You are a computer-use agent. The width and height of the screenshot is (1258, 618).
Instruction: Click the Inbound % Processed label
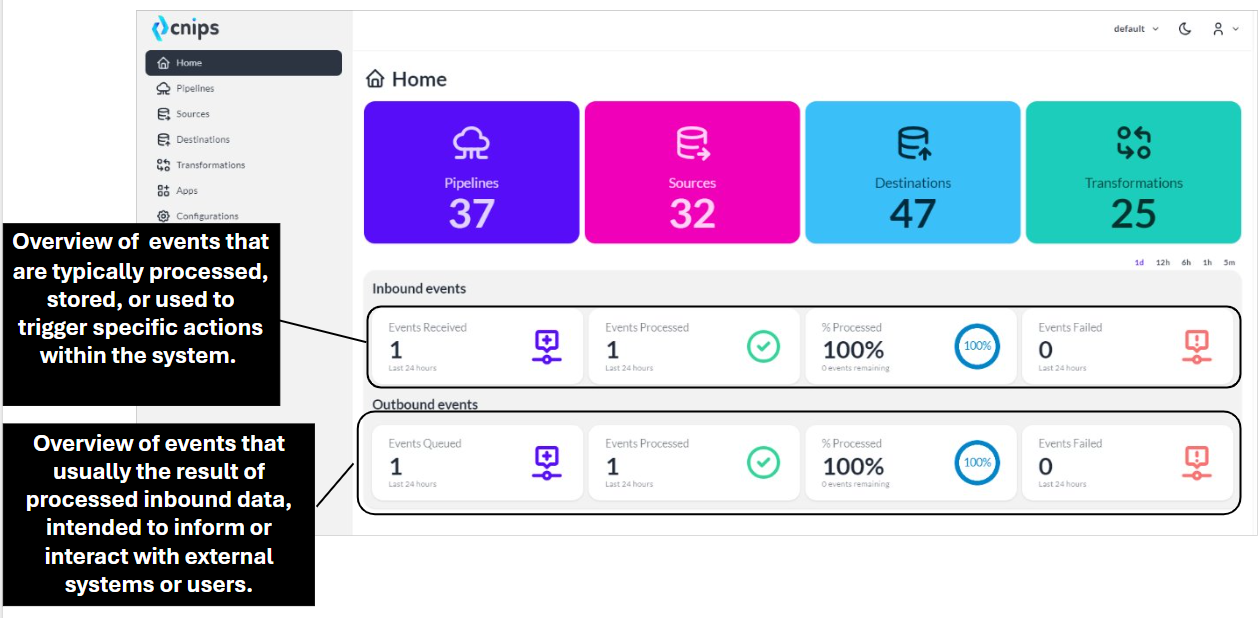pyautogui.click(x=852, y=328)
